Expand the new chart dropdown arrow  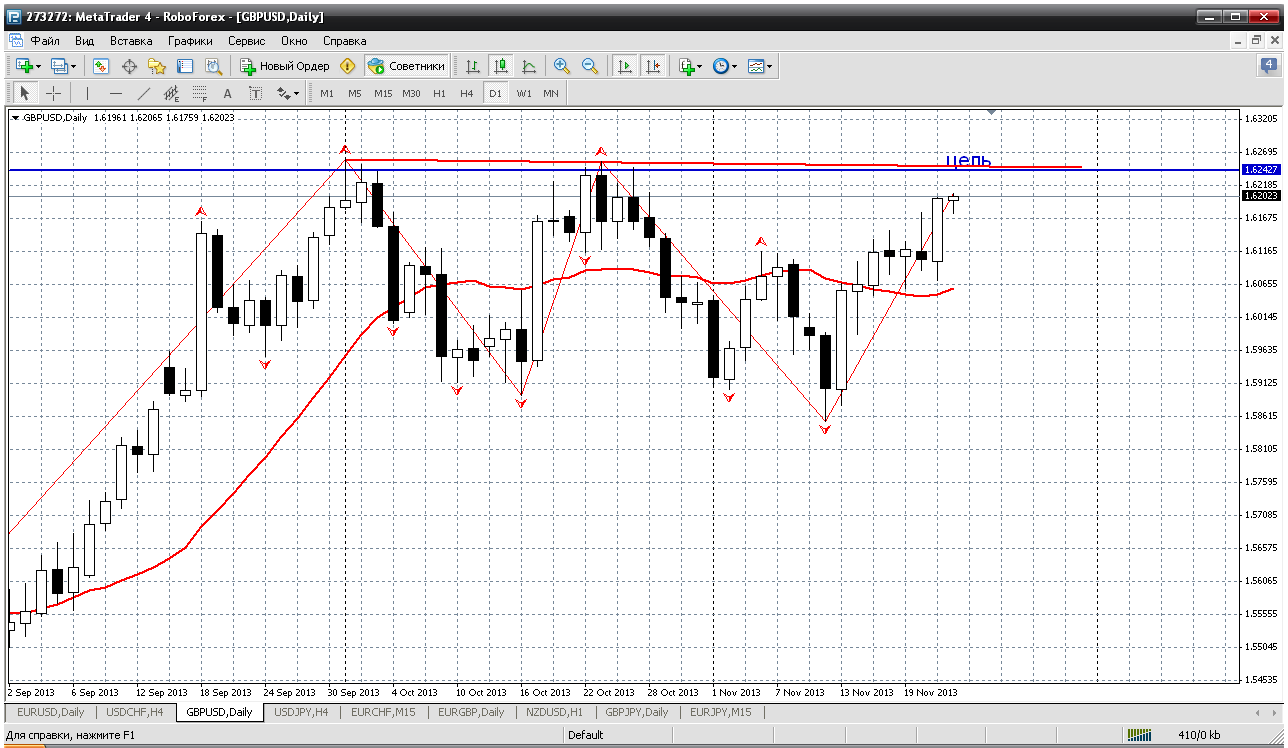[38, 66]
